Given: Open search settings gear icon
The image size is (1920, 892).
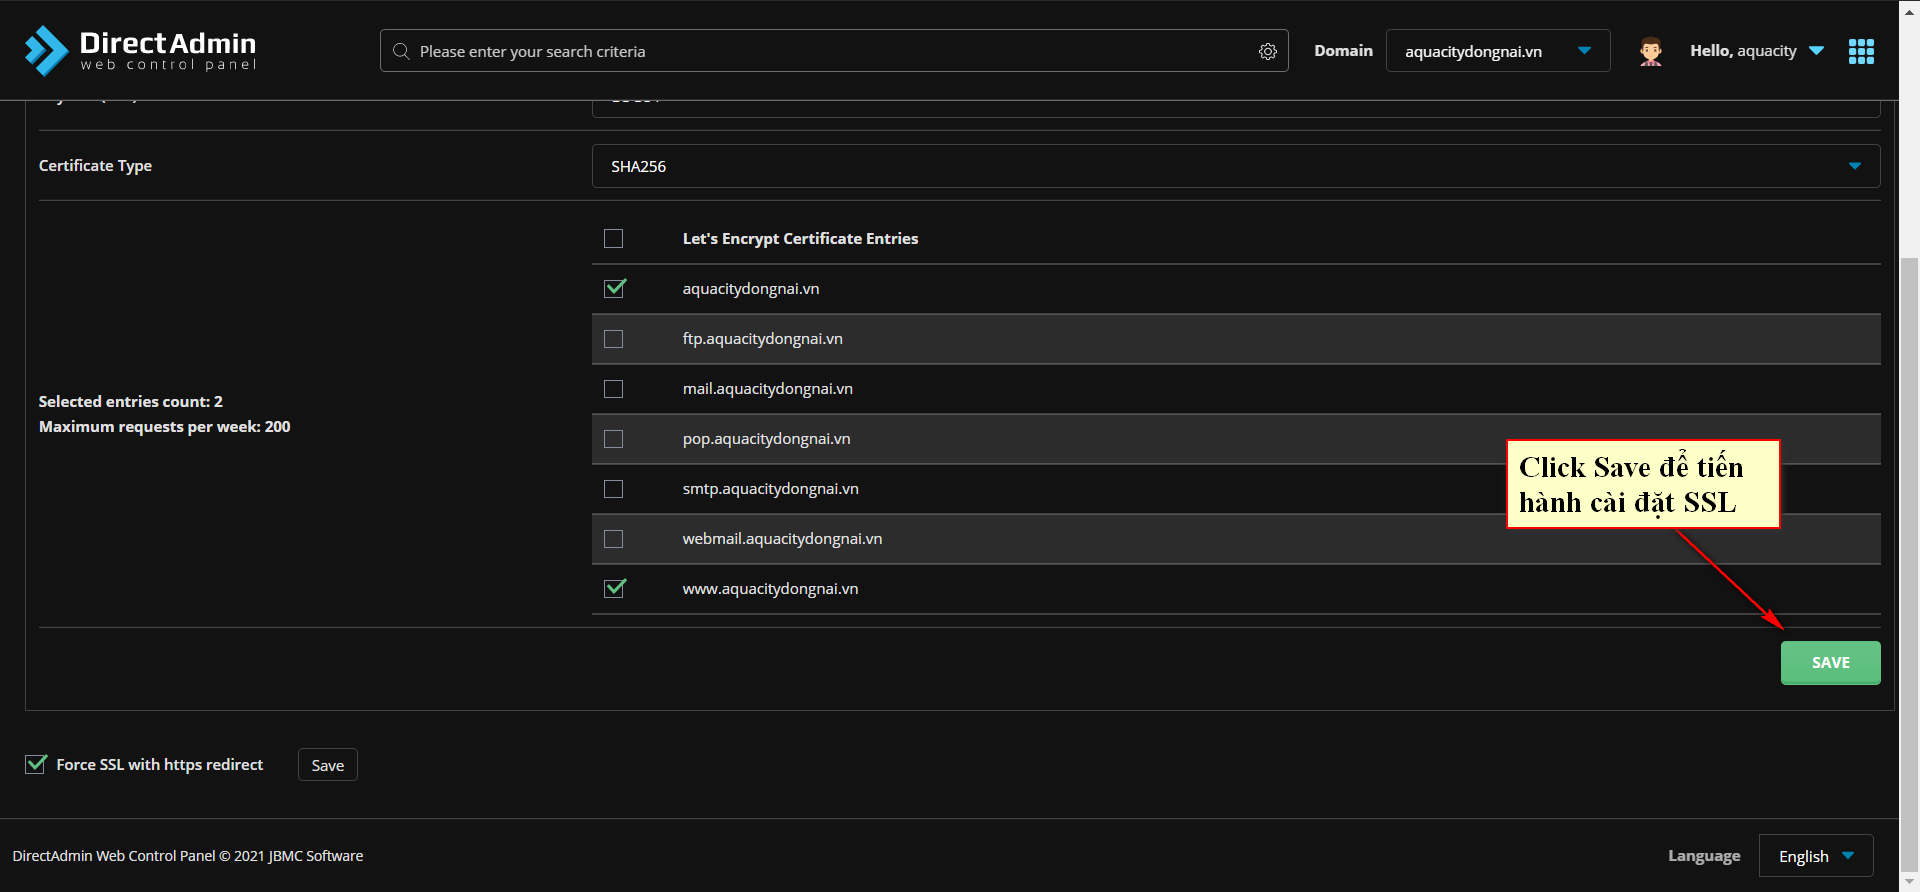Looking at the screenshot, I should (1267, 51).
